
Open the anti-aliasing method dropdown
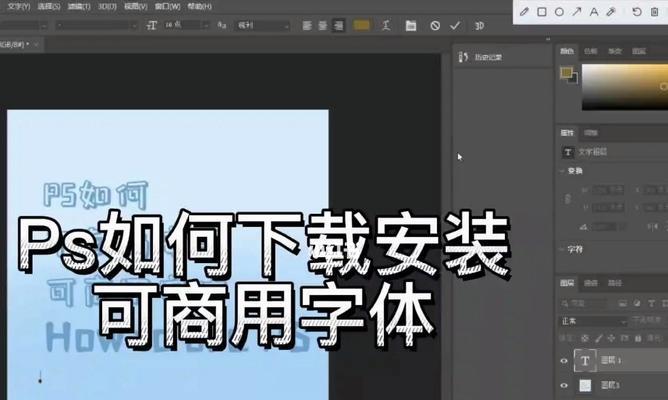coord(262,26)
